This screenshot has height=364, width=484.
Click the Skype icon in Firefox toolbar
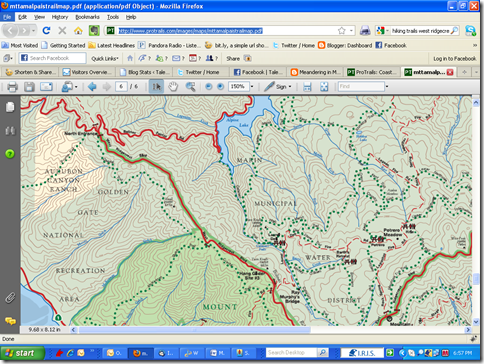(x=471, y=31)
